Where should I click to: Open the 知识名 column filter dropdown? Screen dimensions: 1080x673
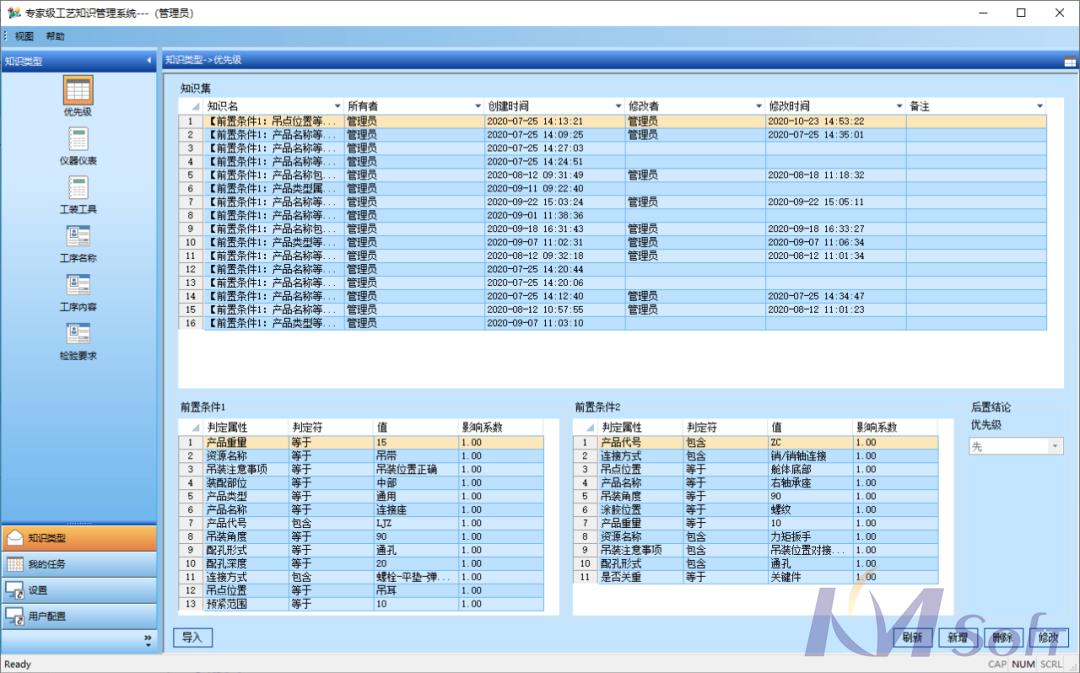pos(338,105)
